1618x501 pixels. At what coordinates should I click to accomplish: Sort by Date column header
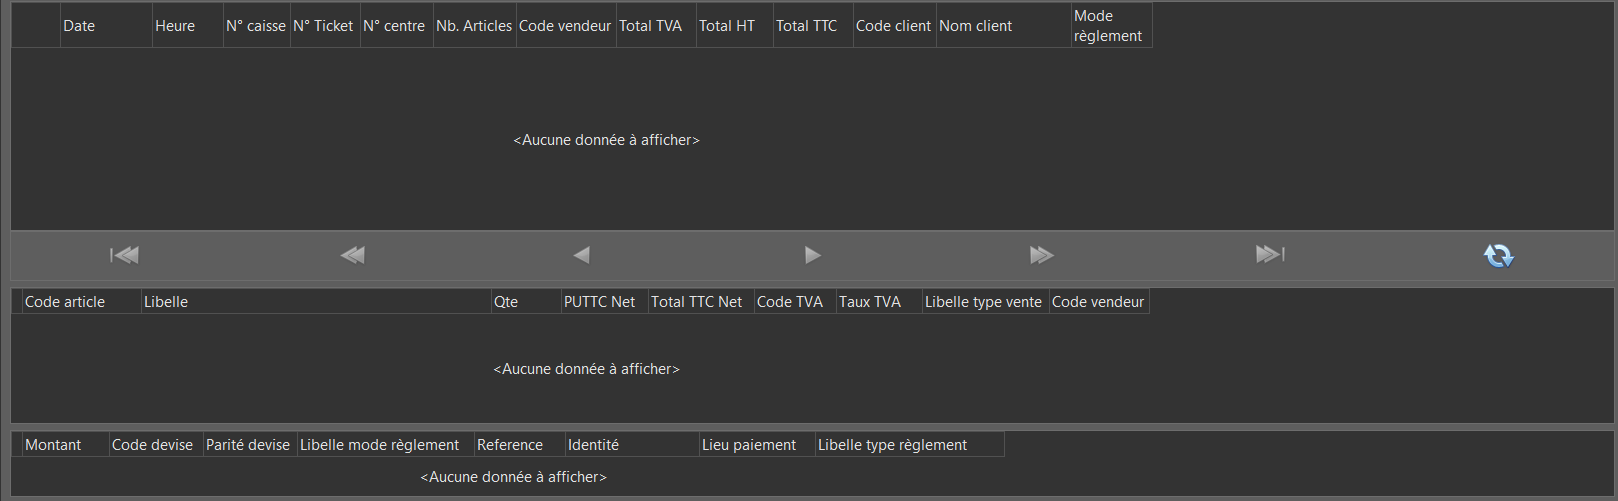[x=106, y=26]
